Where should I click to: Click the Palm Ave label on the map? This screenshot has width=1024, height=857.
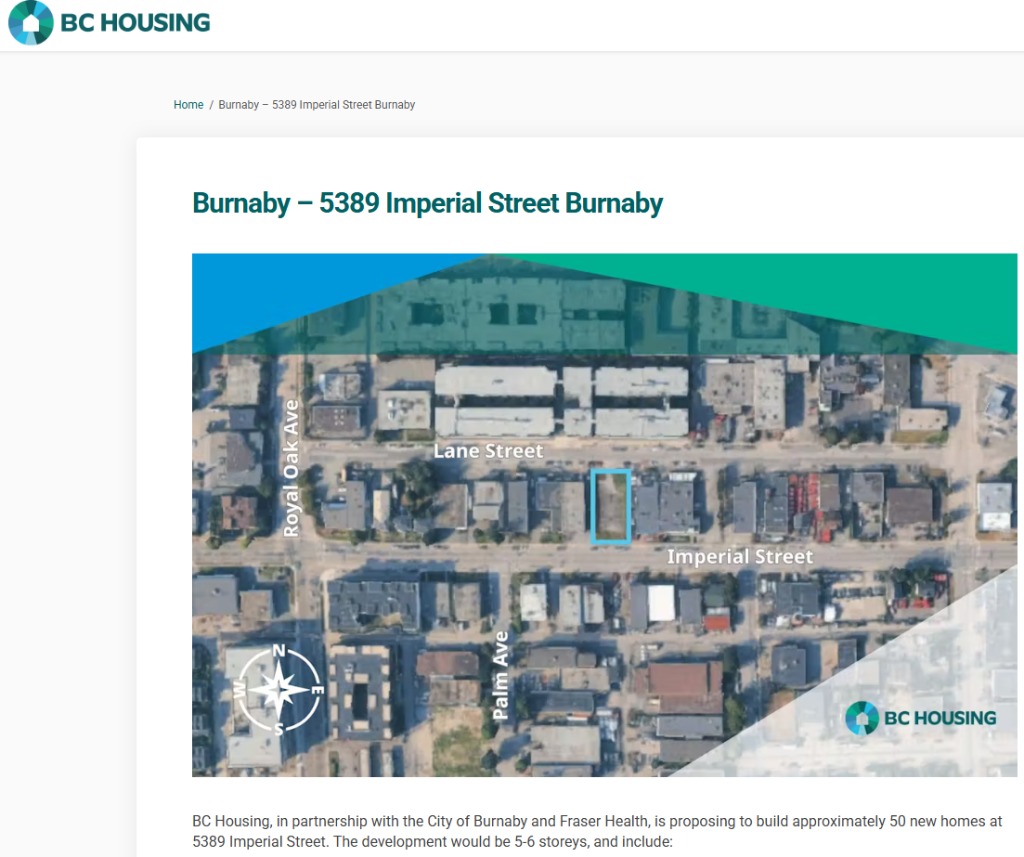pos(501,675)
